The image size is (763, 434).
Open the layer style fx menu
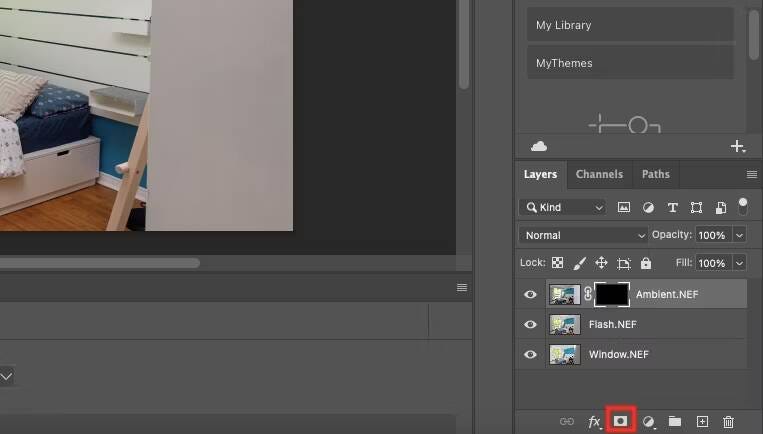pos(594,422)
